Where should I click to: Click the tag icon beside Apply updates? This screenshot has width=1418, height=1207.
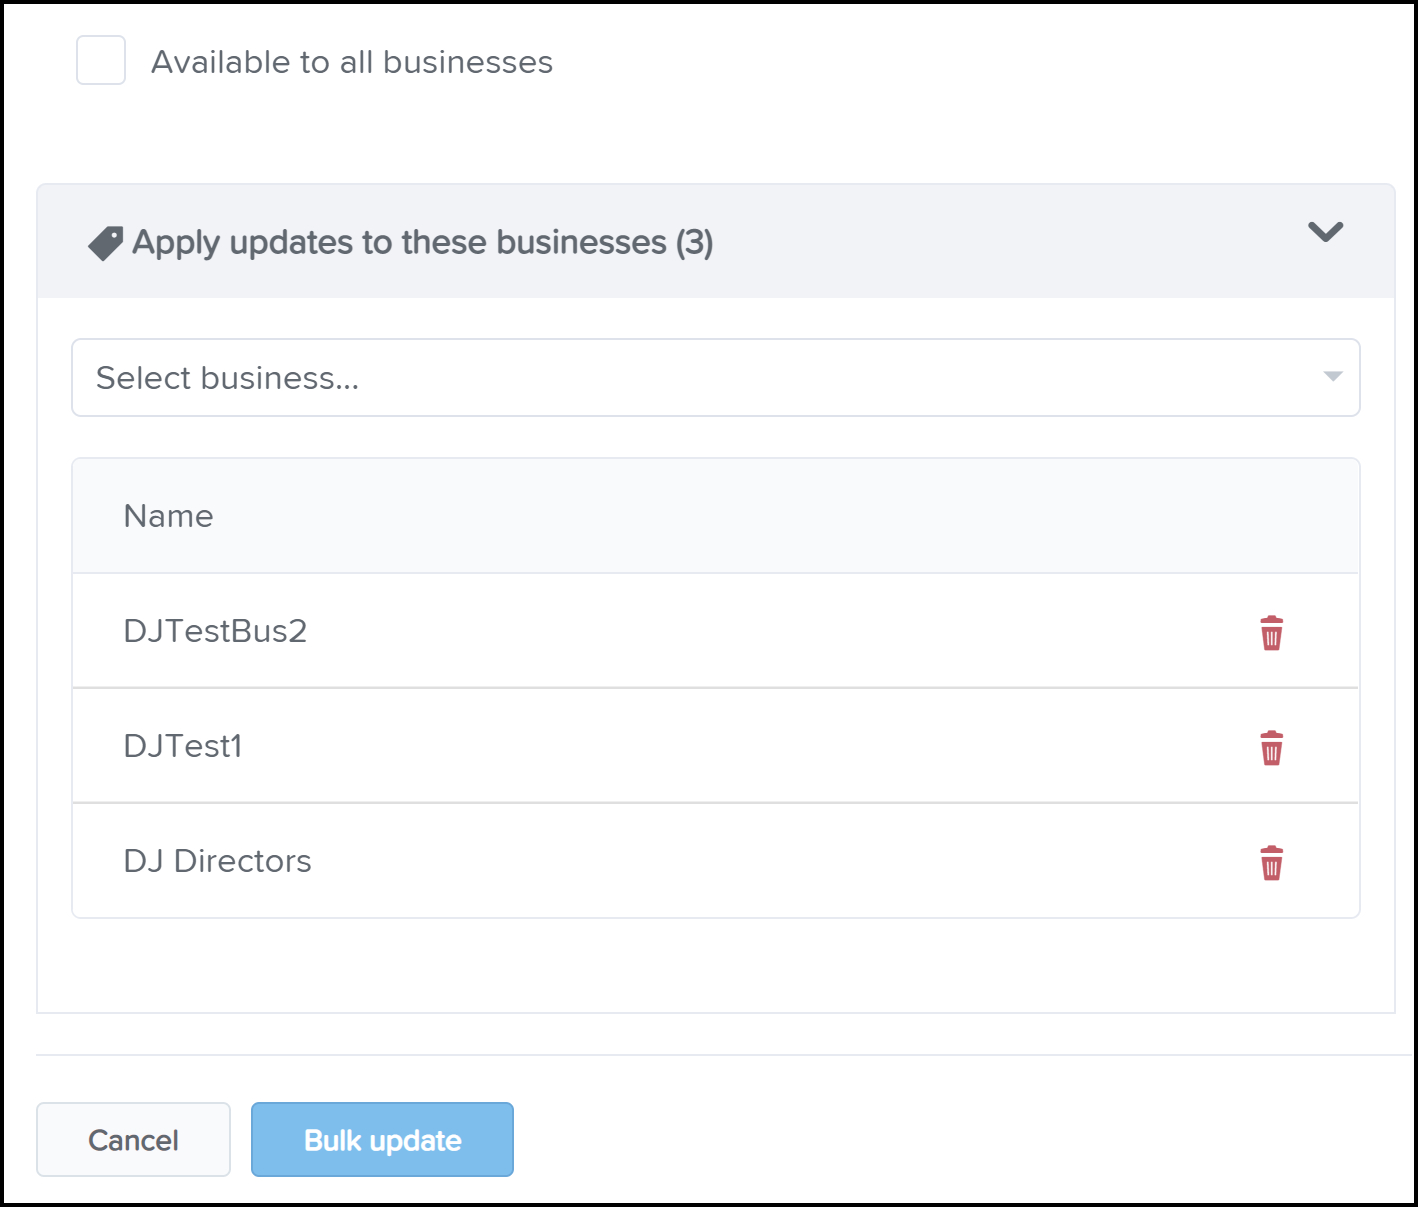(106, 243)
